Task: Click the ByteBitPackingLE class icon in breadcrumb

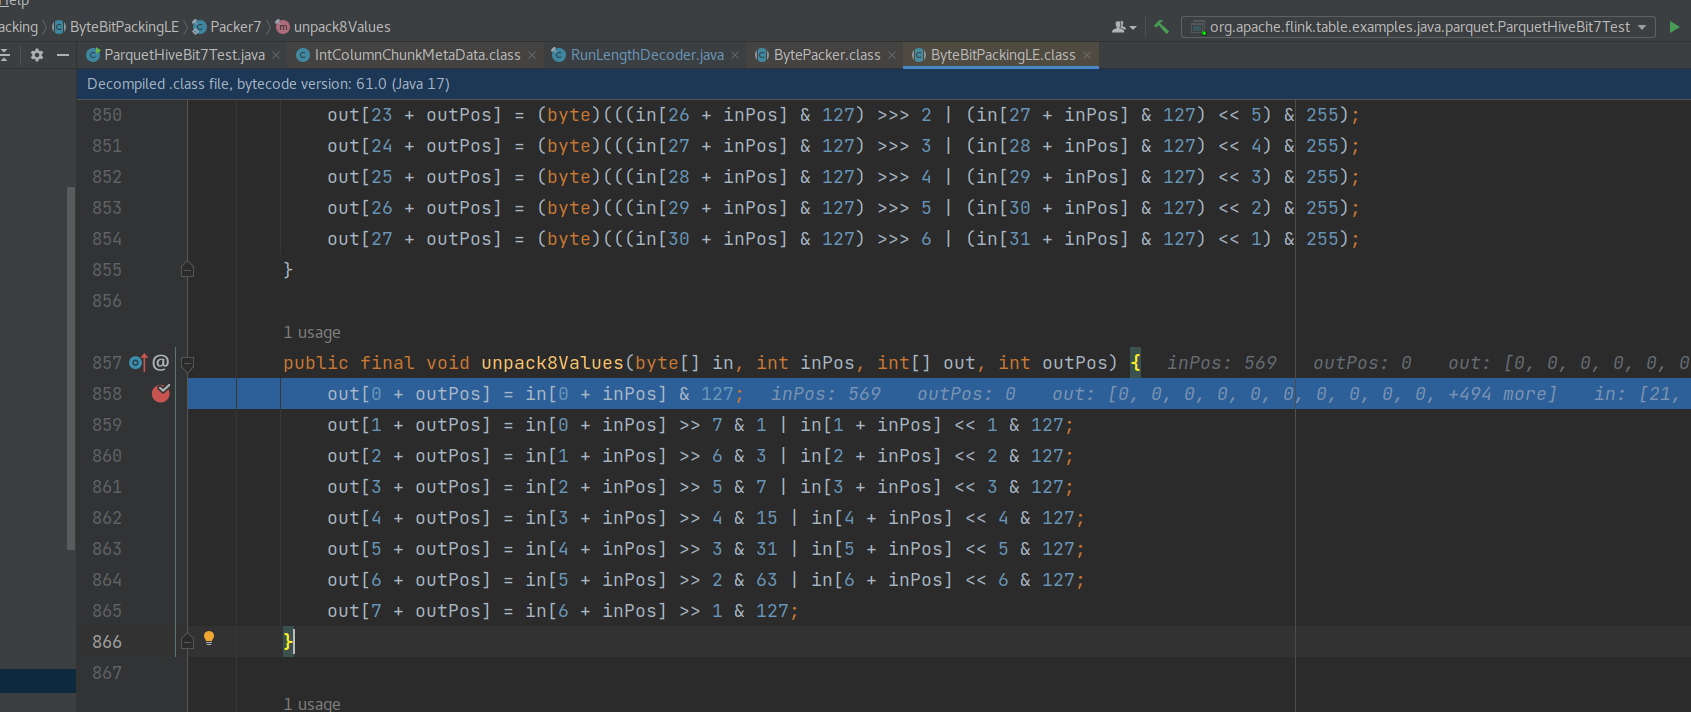Action: 59,27
